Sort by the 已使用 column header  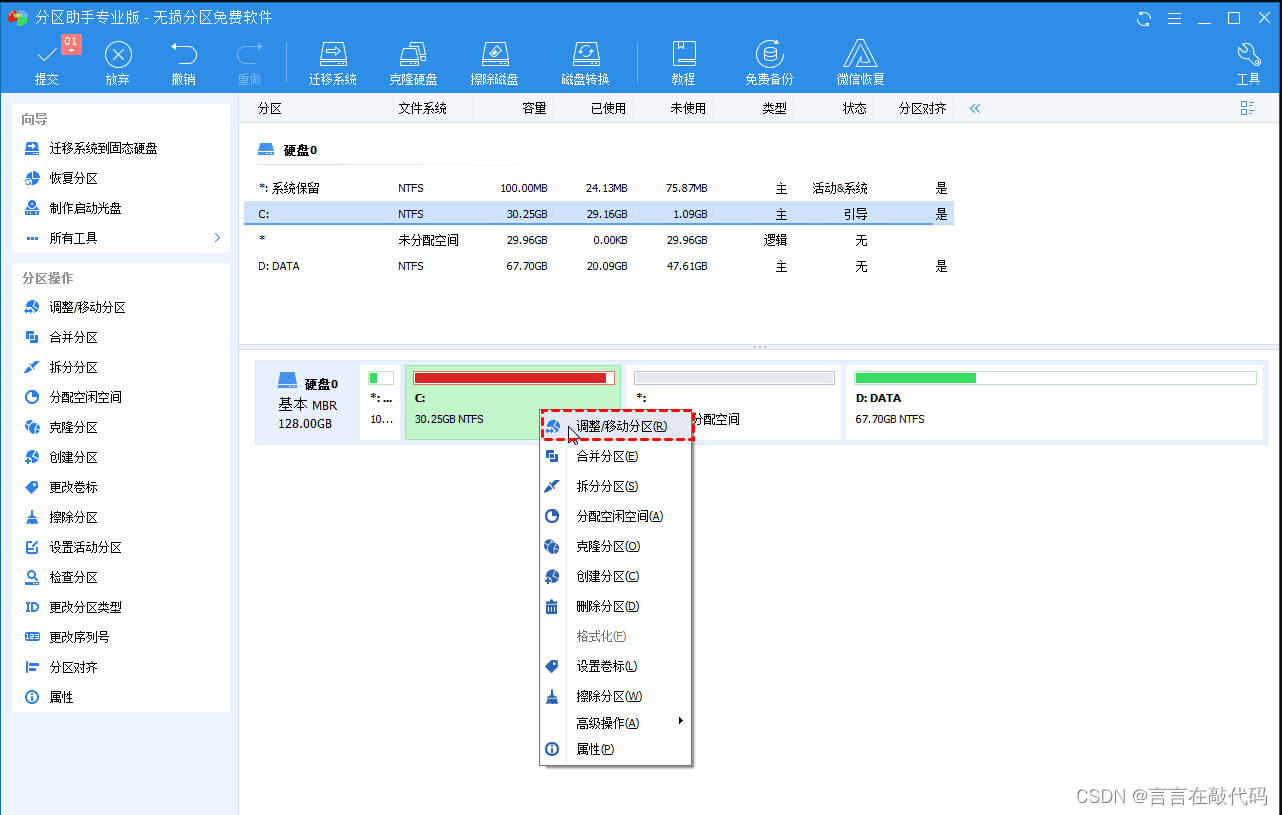[608, 108]
